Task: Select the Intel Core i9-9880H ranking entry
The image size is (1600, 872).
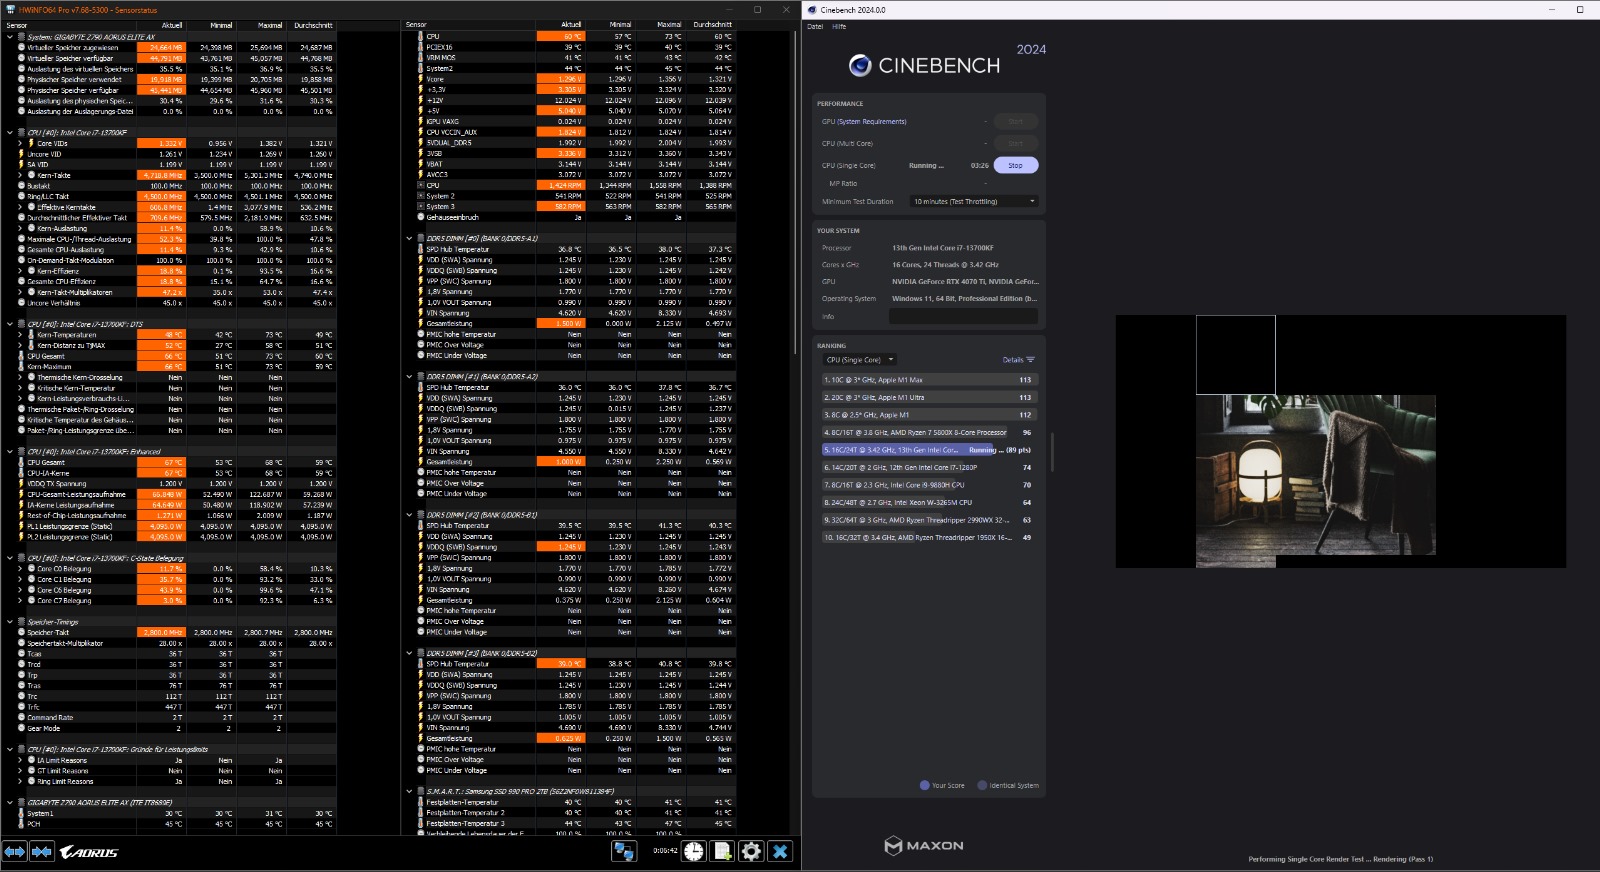Action: point(929,485)
